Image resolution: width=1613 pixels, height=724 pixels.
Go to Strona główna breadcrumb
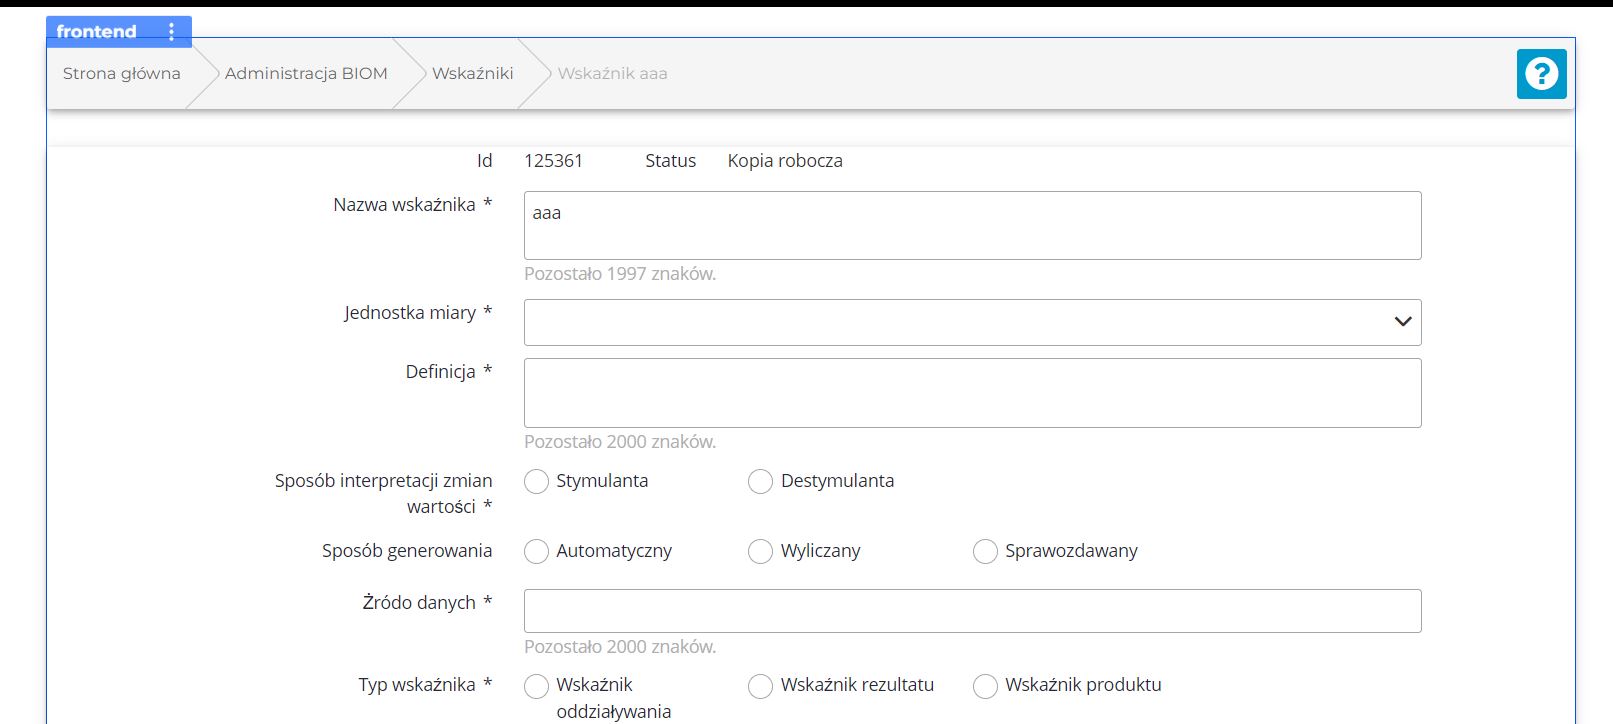[122, 74]
